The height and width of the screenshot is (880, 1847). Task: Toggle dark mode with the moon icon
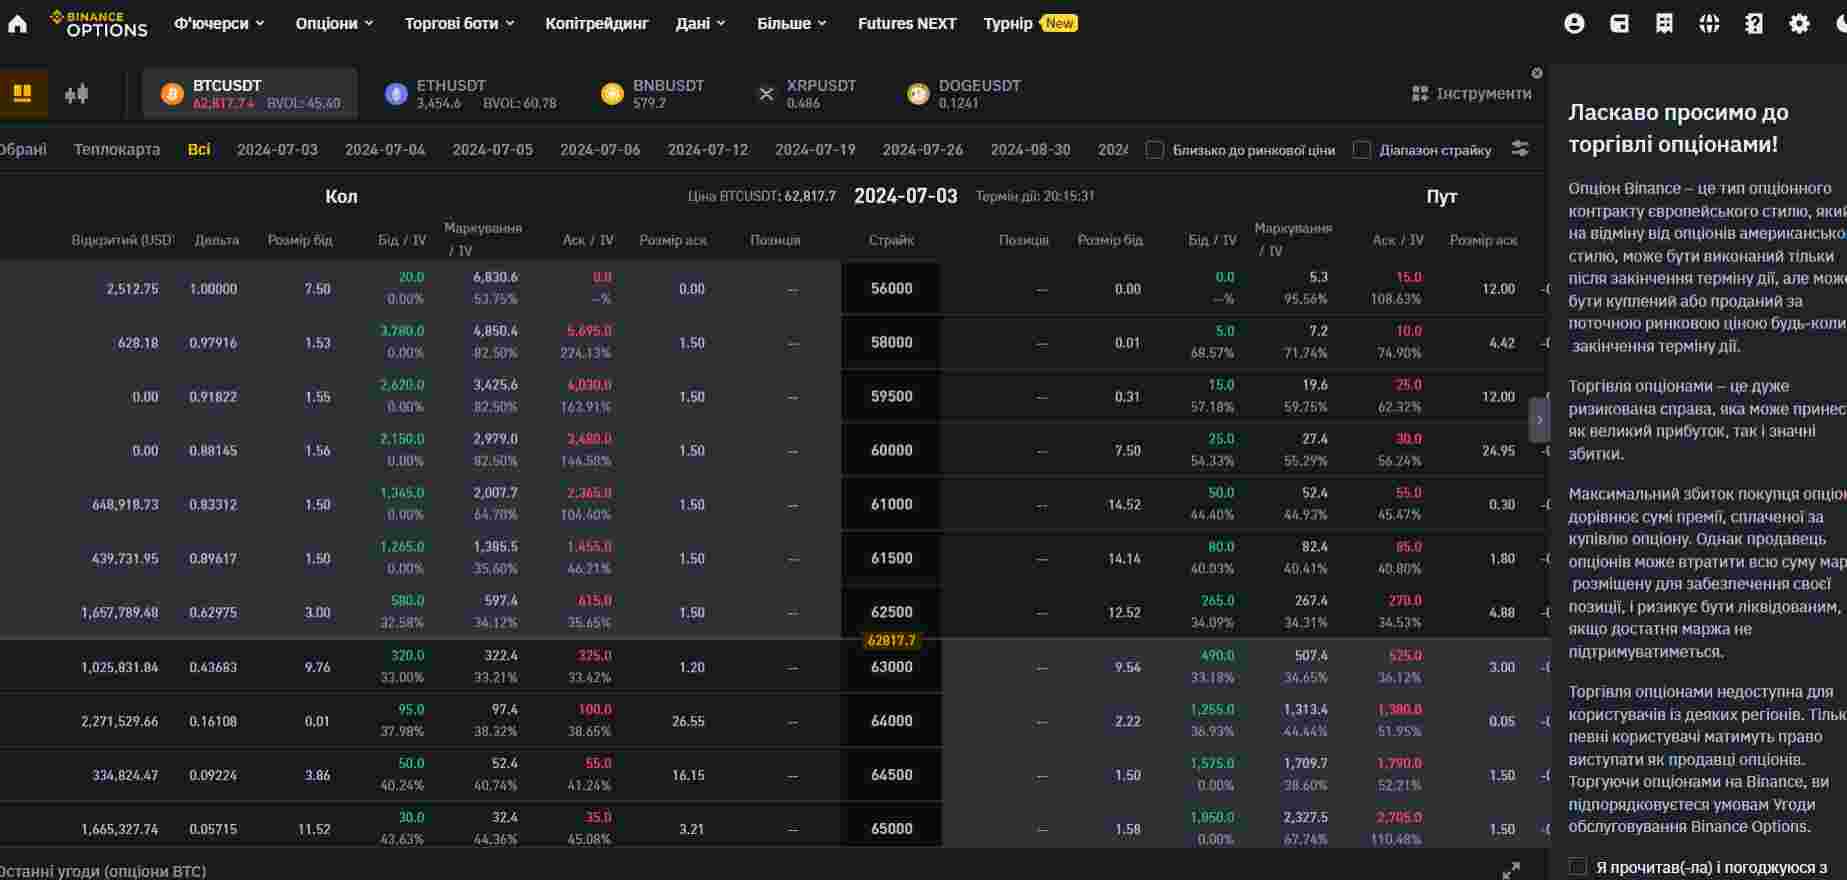coord(1840,24)
